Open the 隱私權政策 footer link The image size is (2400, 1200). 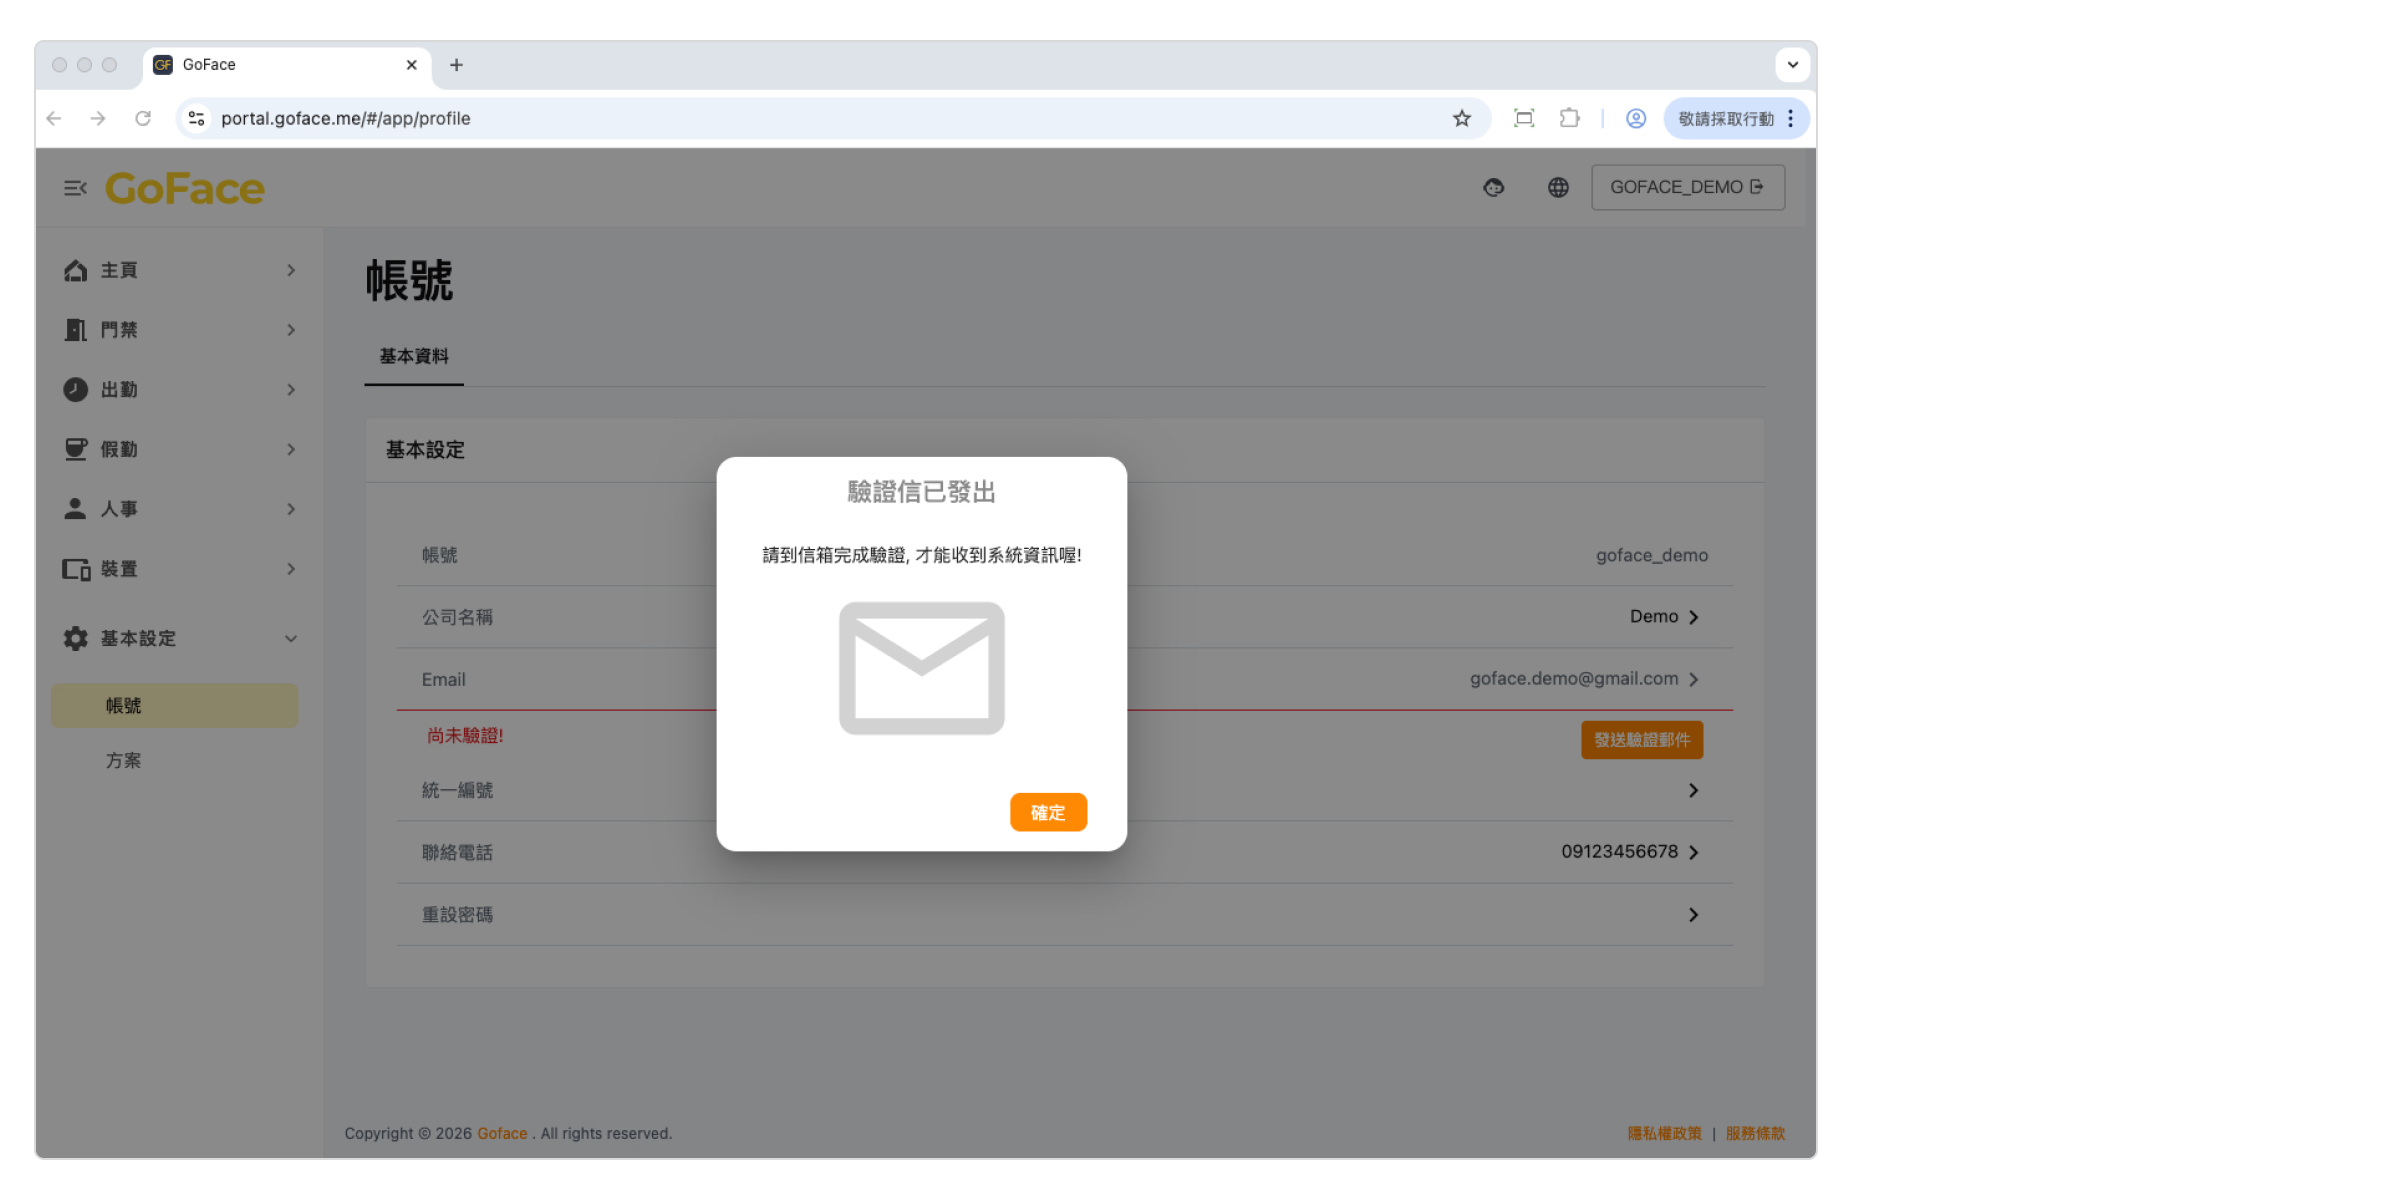click(1664, 1133)
